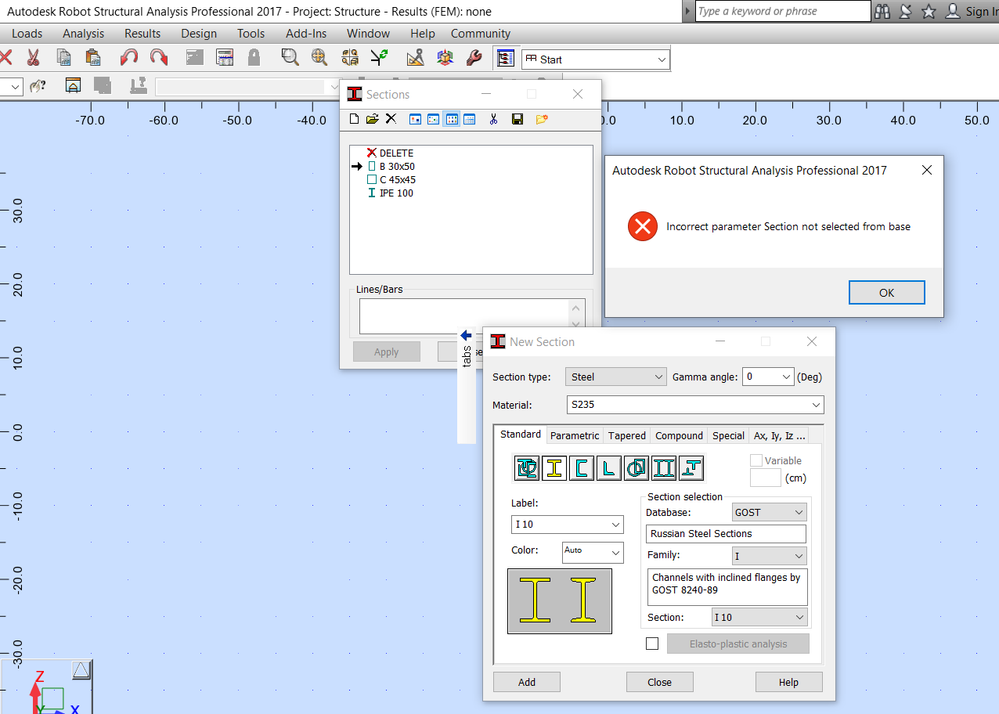Click the binoculars search icon in title bar

click(882, 11)
